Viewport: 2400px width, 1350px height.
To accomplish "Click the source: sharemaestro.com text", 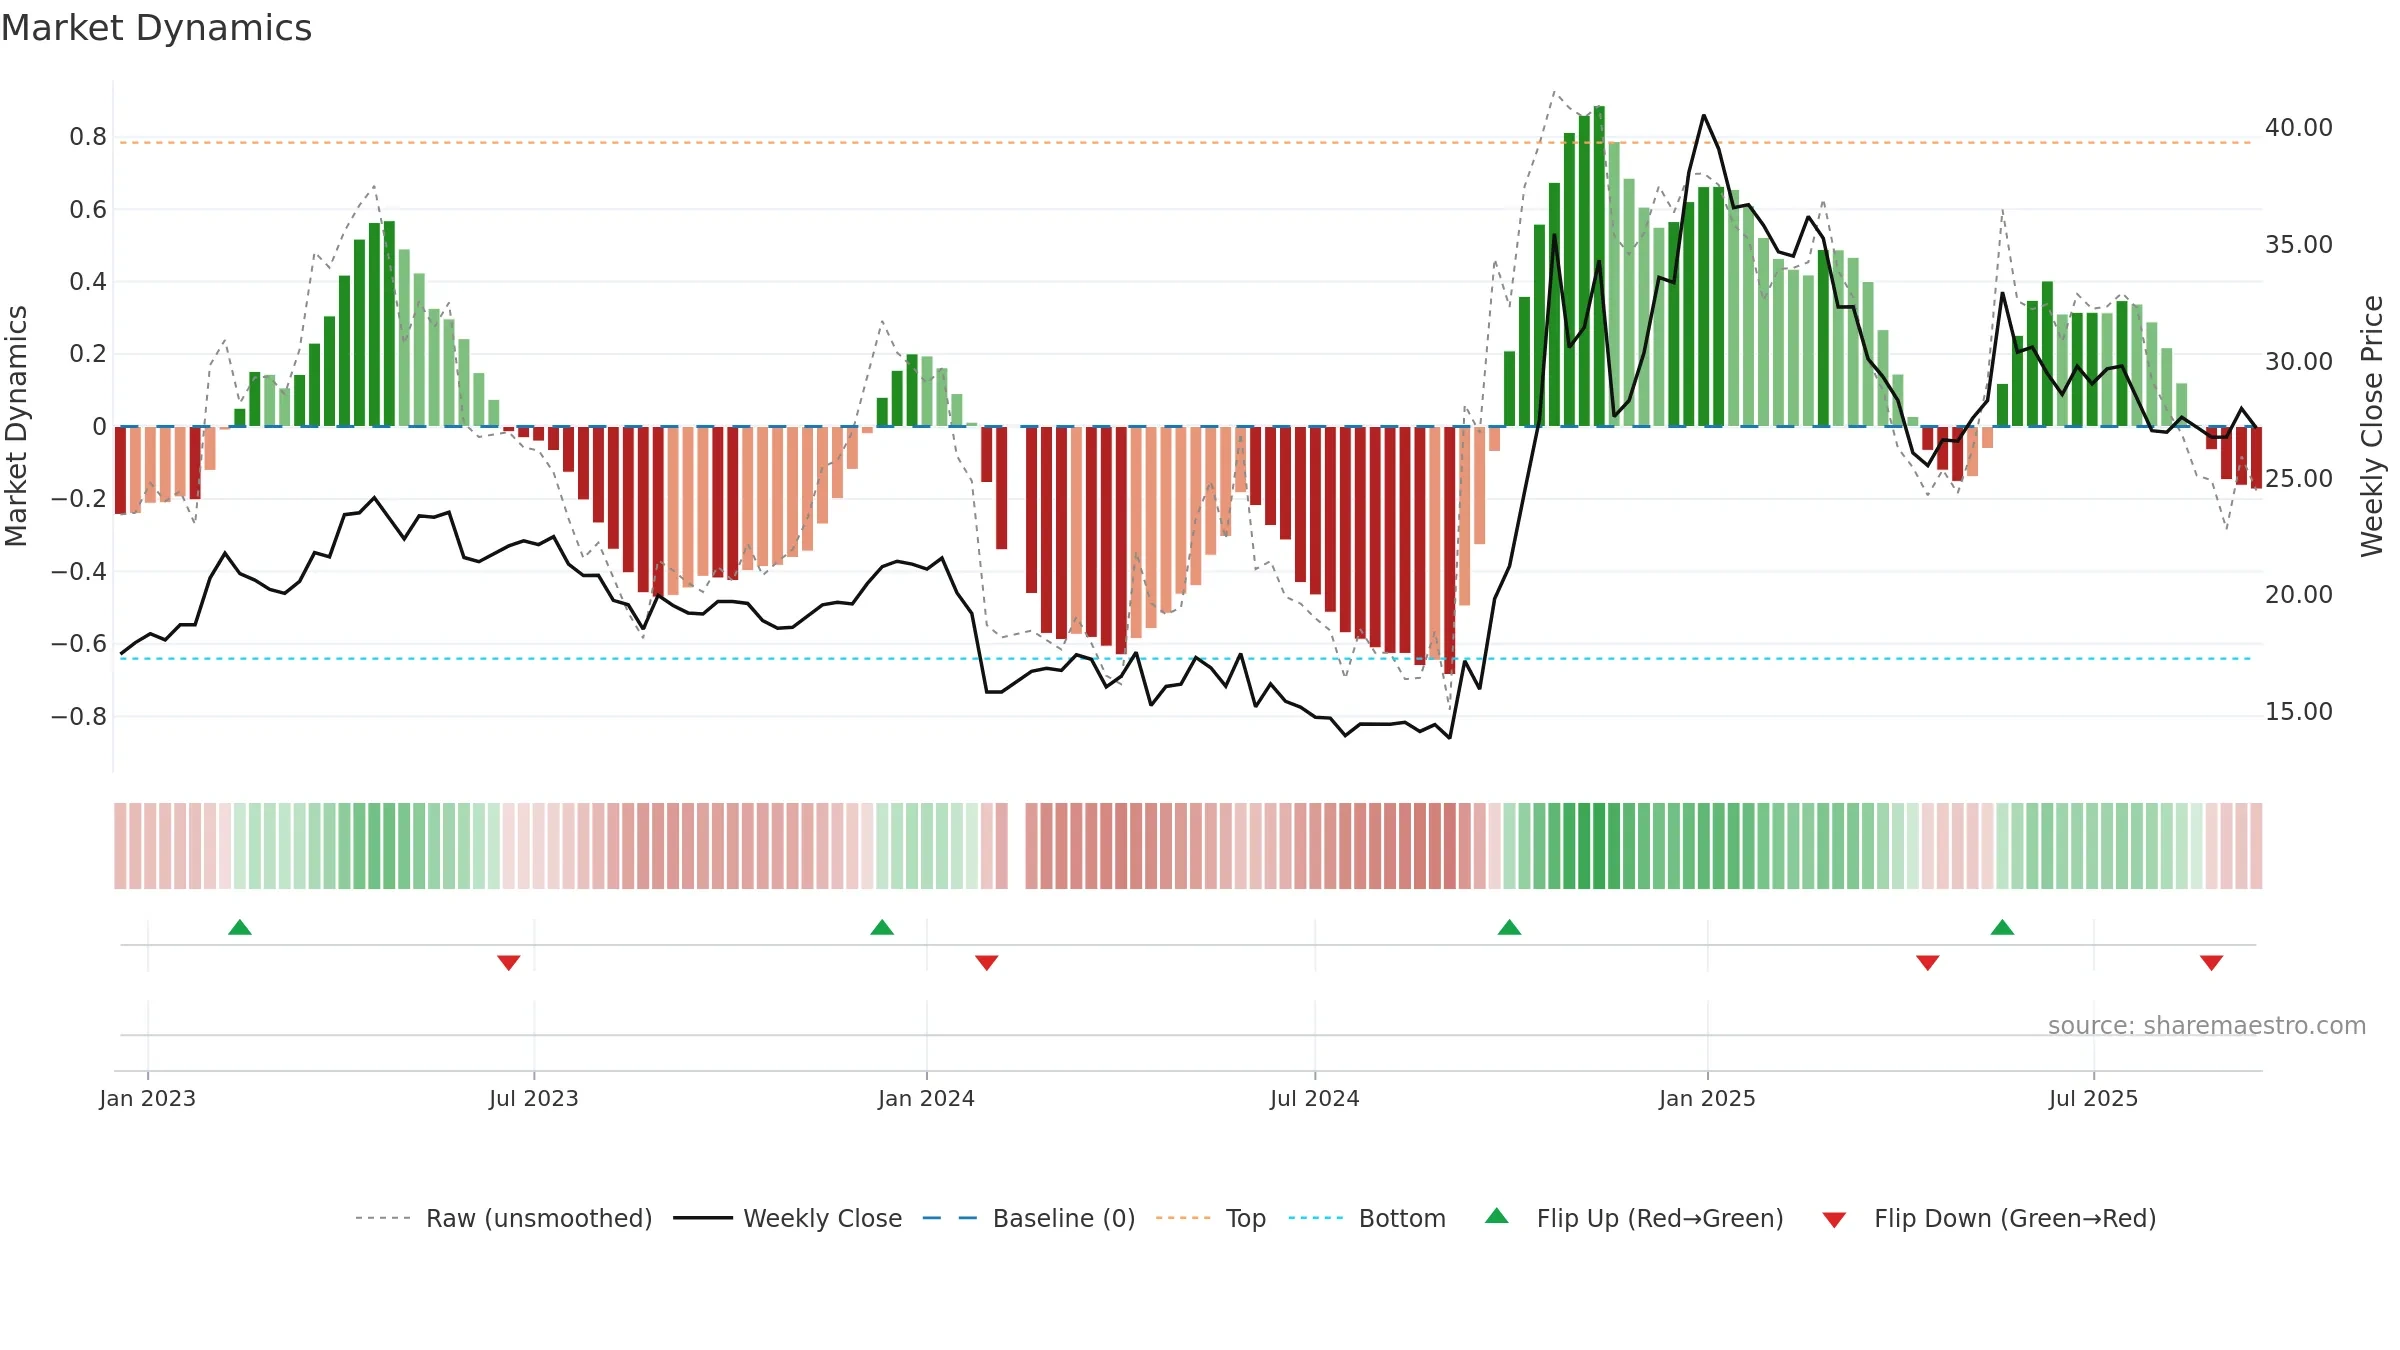I will 2207,1025.
